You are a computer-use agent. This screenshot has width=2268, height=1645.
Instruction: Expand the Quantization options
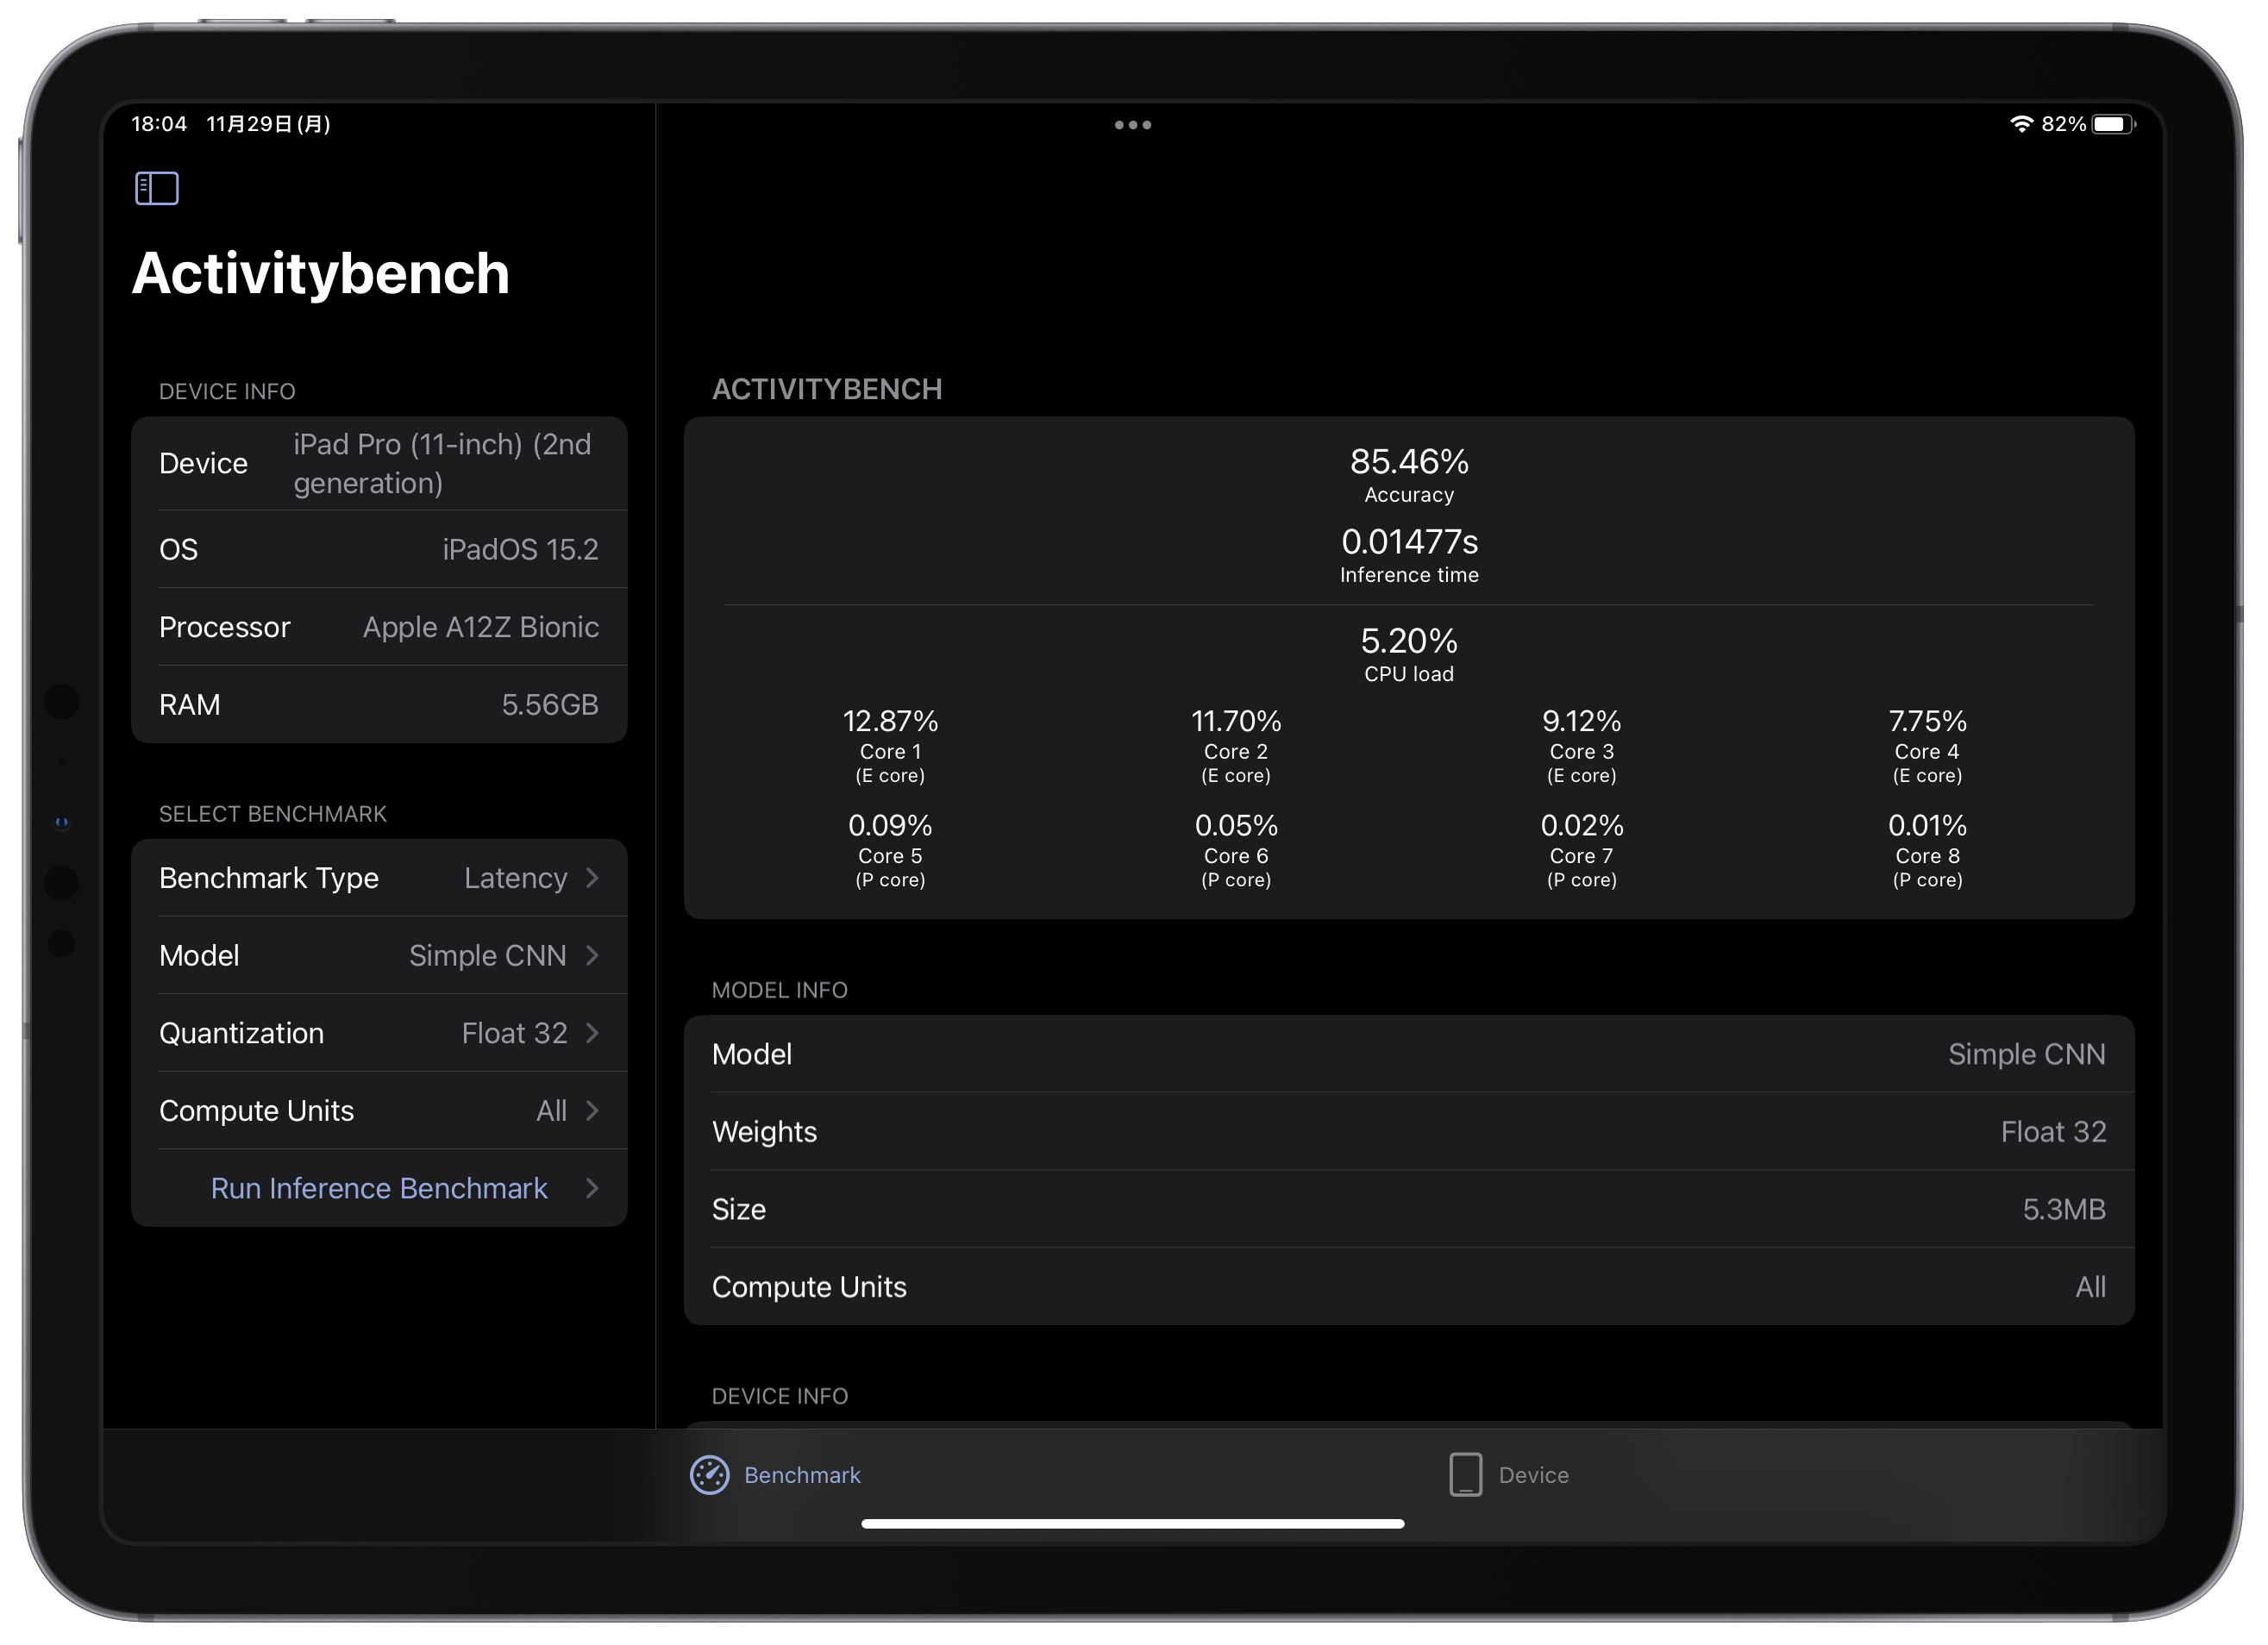tap(379, 1033)
